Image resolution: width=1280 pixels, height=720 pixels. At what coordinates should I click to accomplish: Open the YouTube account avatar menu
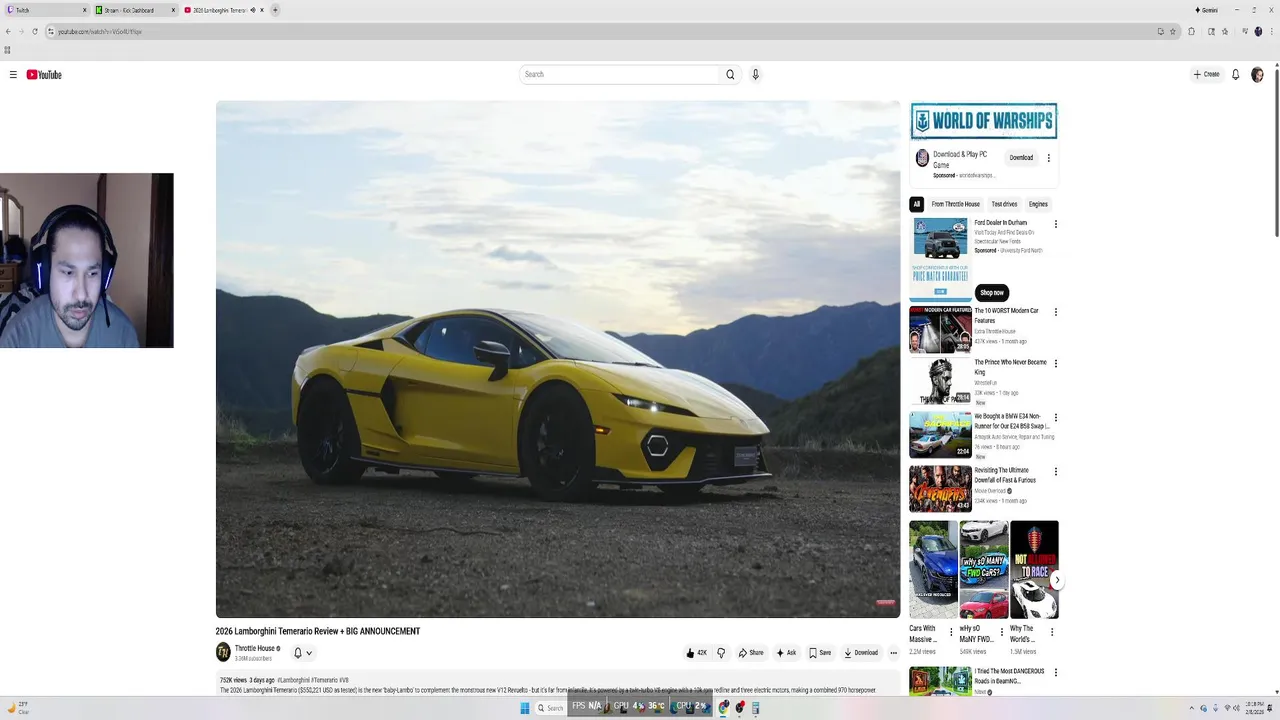(x=1257, y=74)
